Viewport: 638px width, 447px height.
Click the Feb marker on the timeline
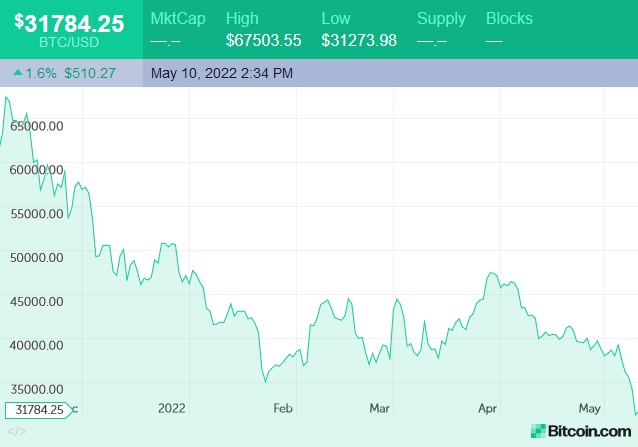click(x=283, y=408)
